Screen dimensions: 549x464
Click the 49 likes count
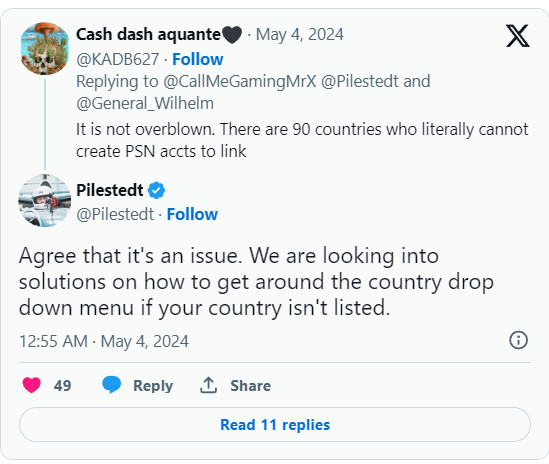point(62,386)
